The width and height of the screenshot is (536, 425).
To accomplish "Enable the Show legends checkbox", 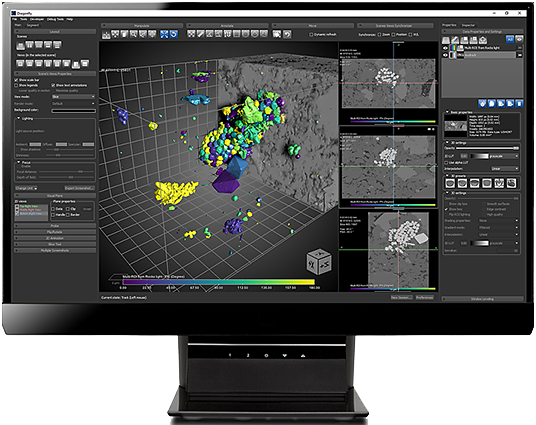I will (x=16, y=85).
